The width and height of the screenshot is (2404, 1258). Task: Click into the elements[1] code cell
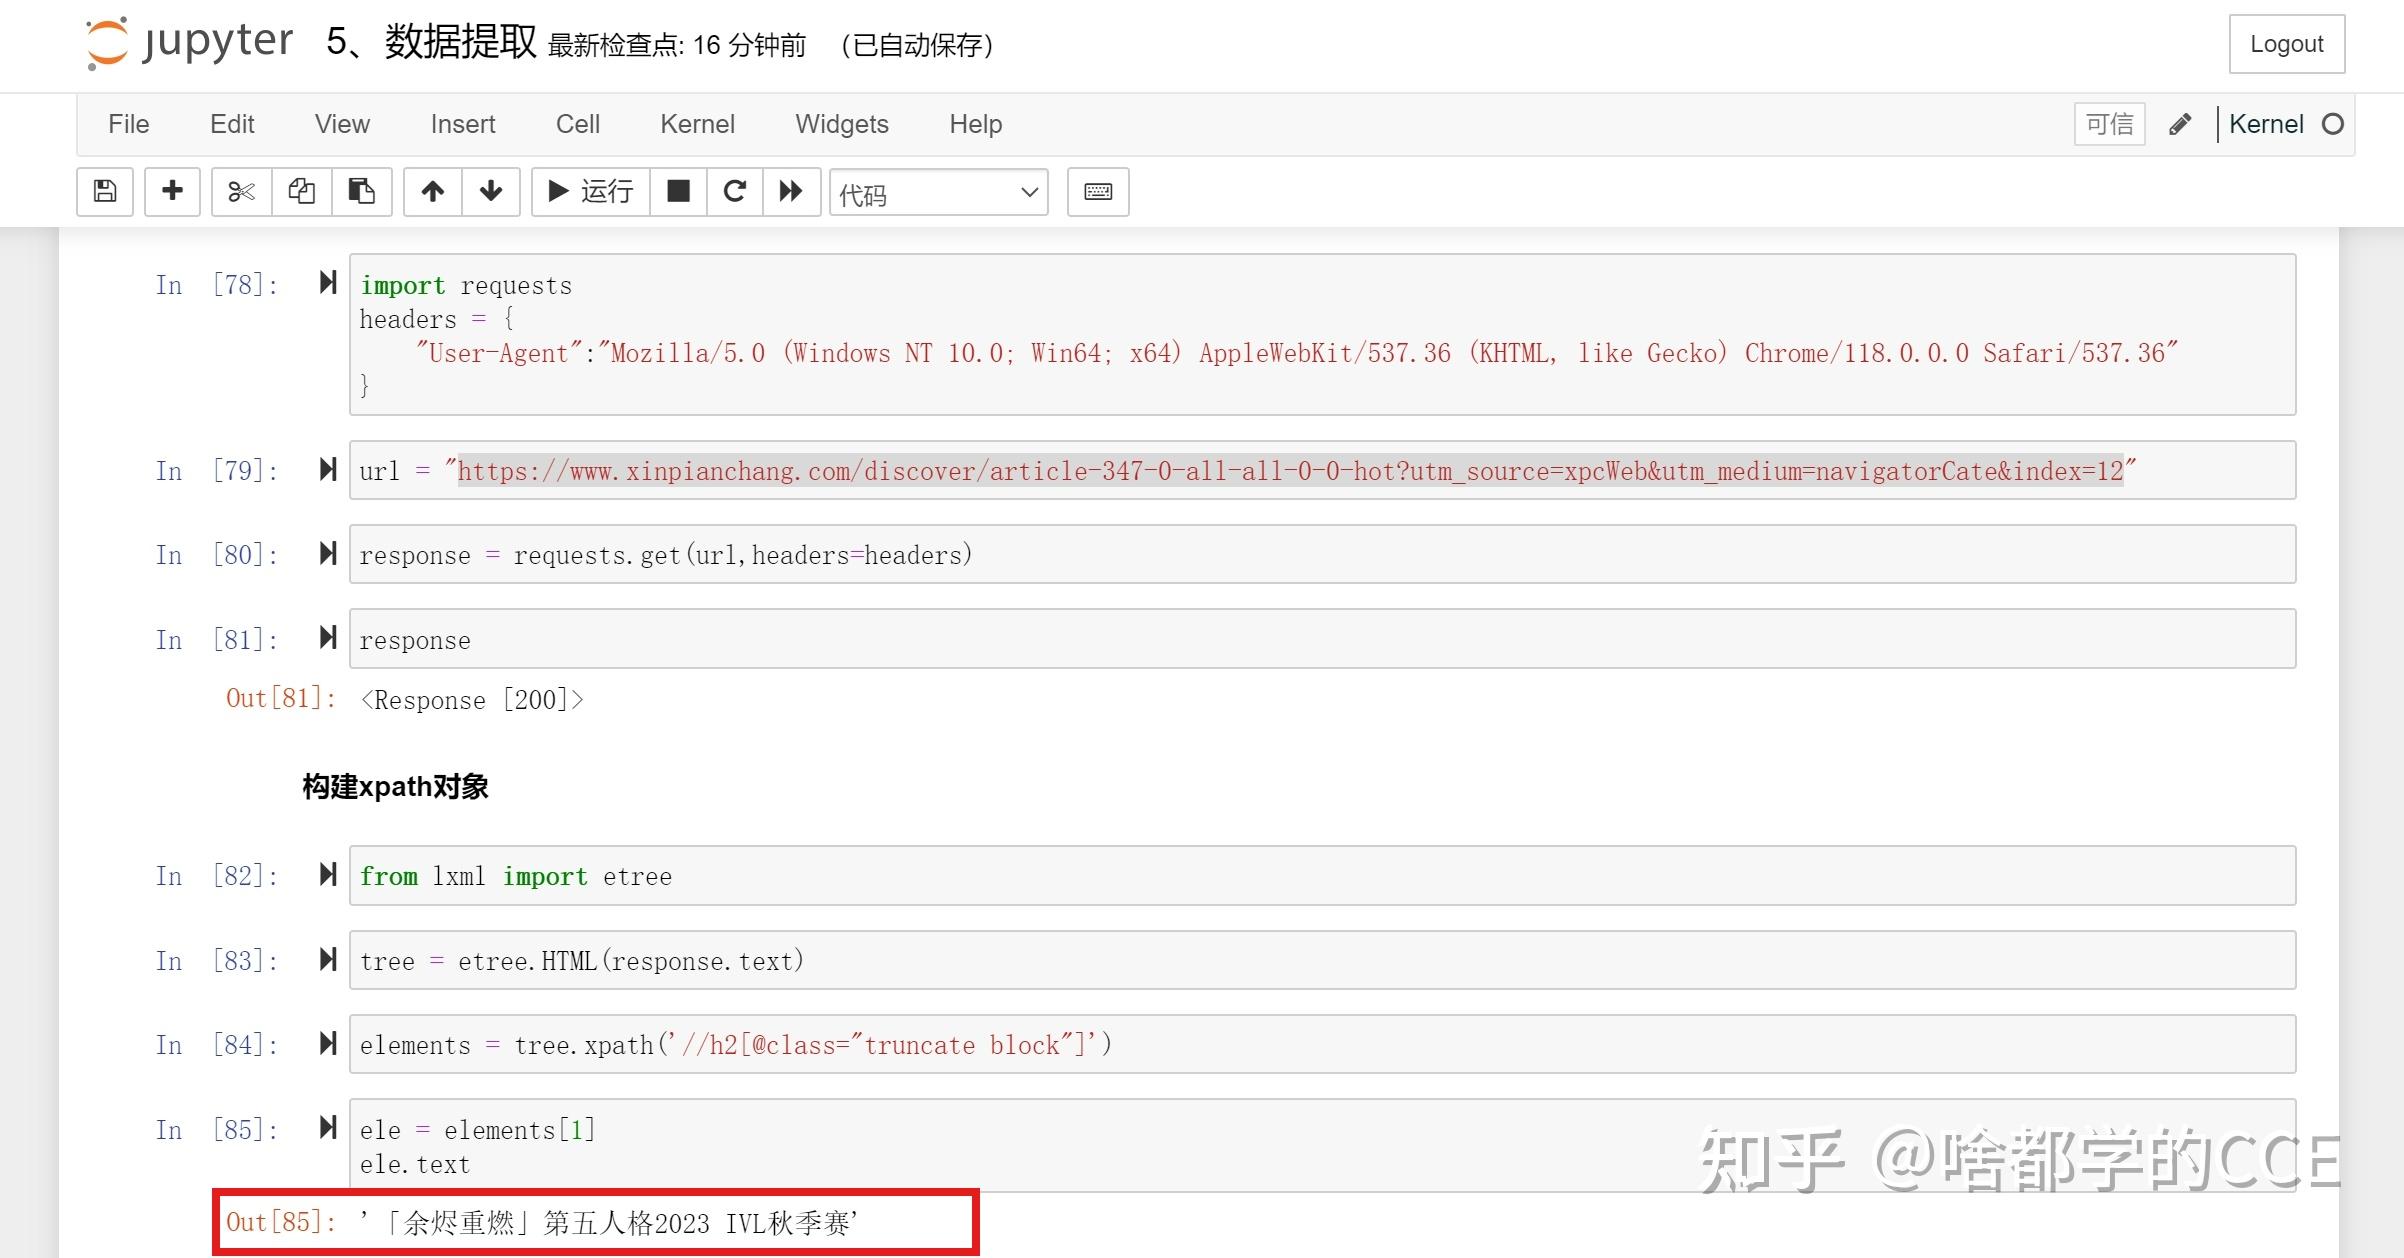click(1322, 1146)
